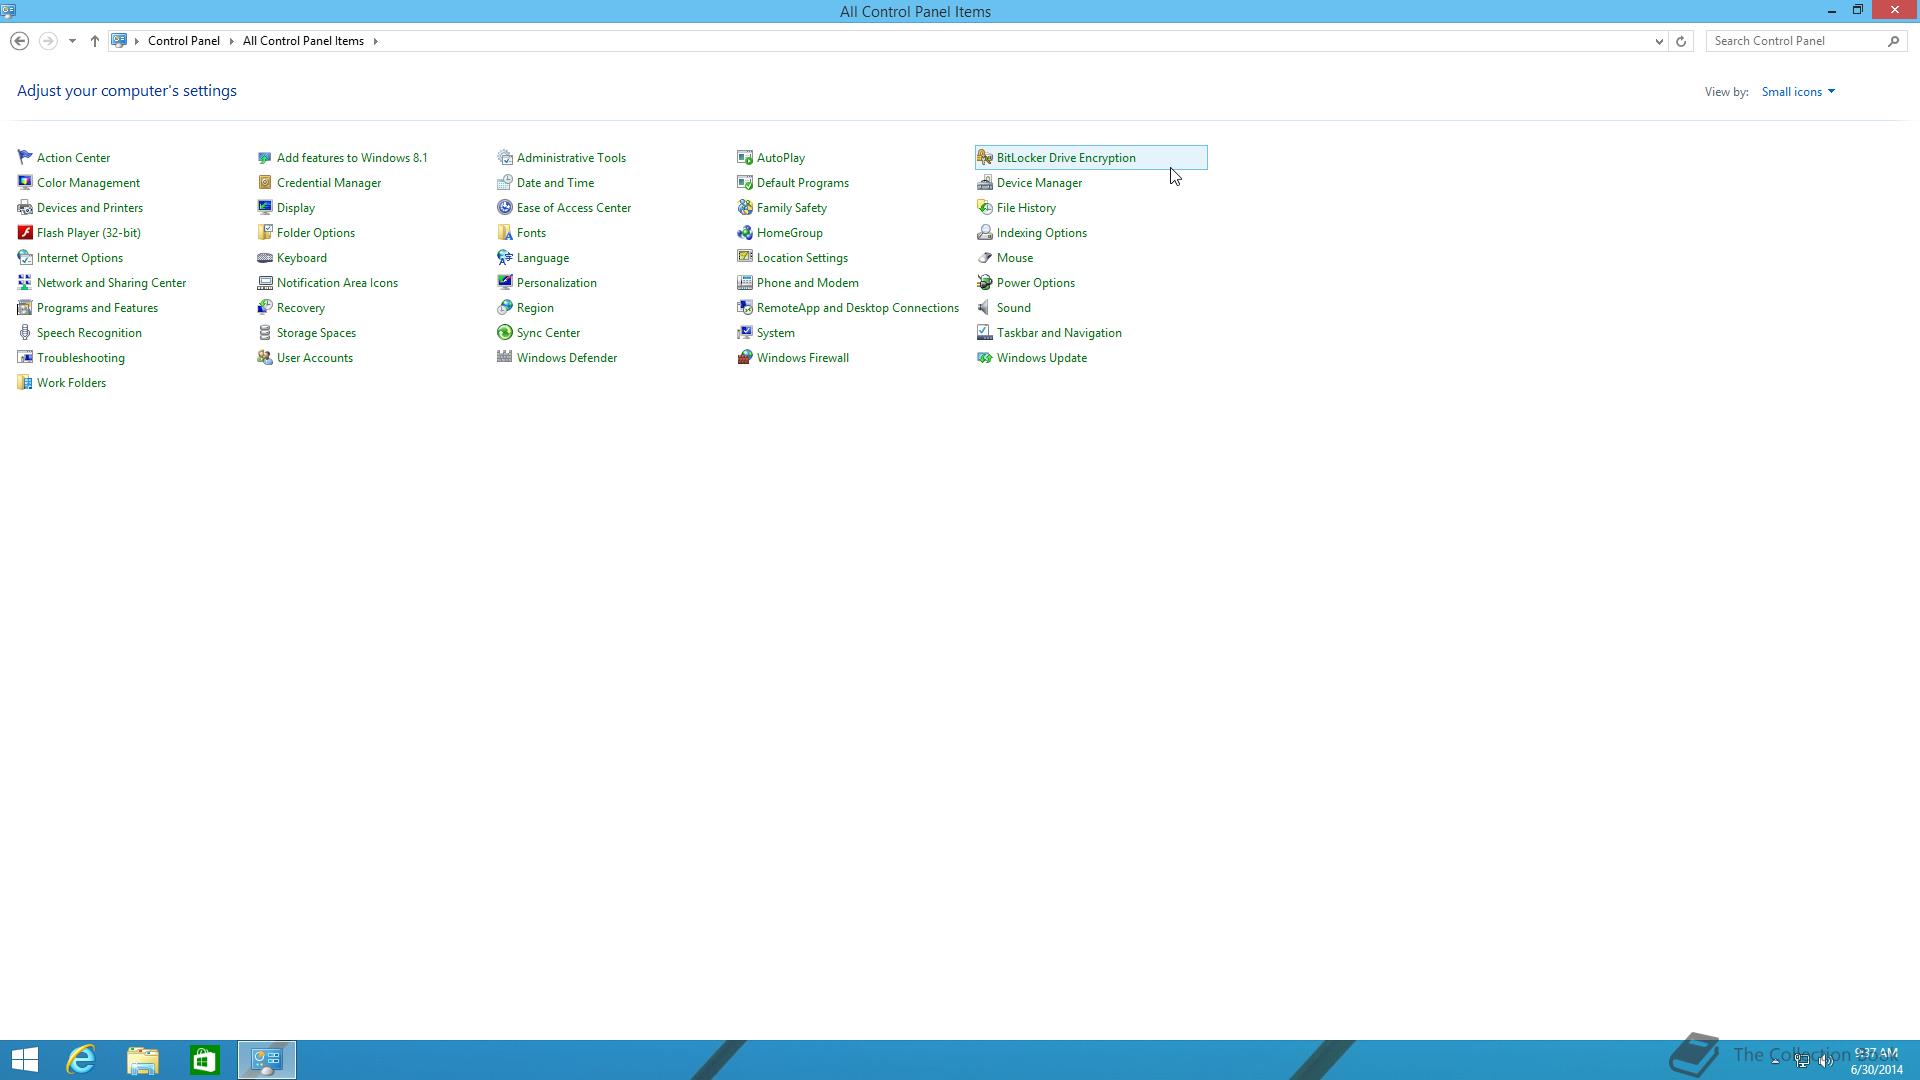Open Device Manager
1920x1080 pixels.
[1039, 183]
